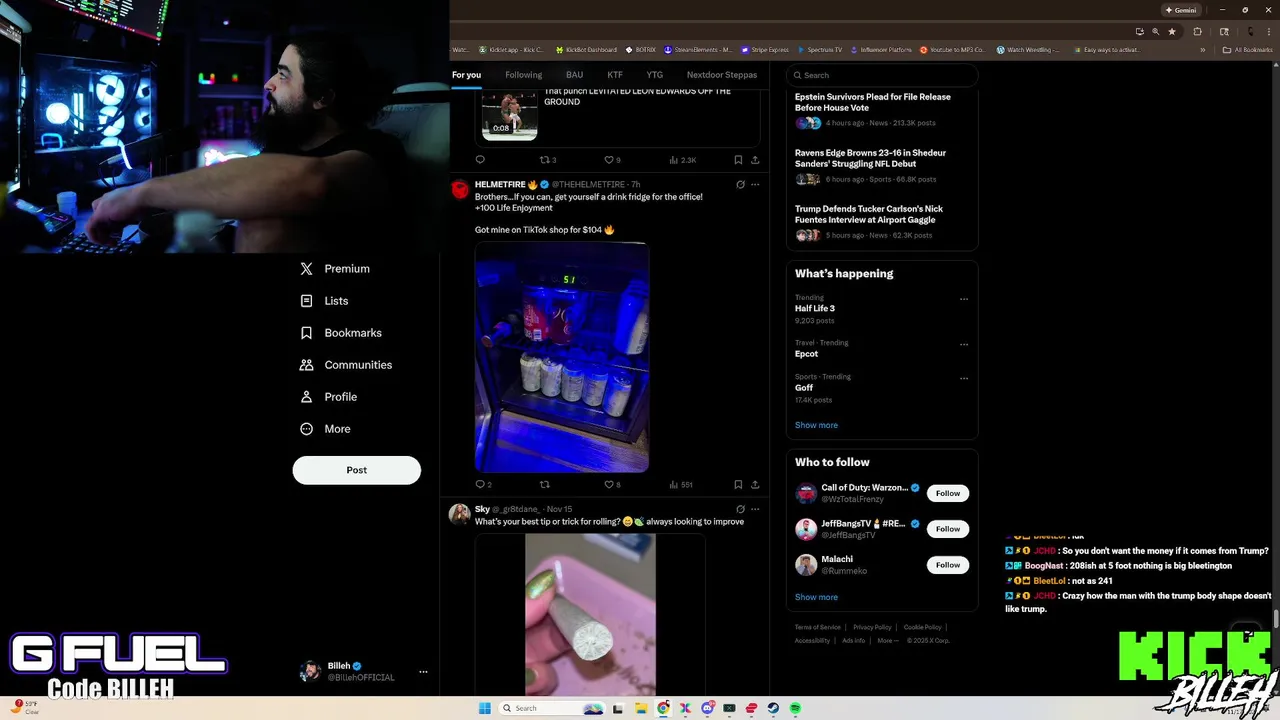View 2.3K views stat on Edwards post
Image resolution: width=1280 pixels, height=720 pixels.
click(682, 160)
